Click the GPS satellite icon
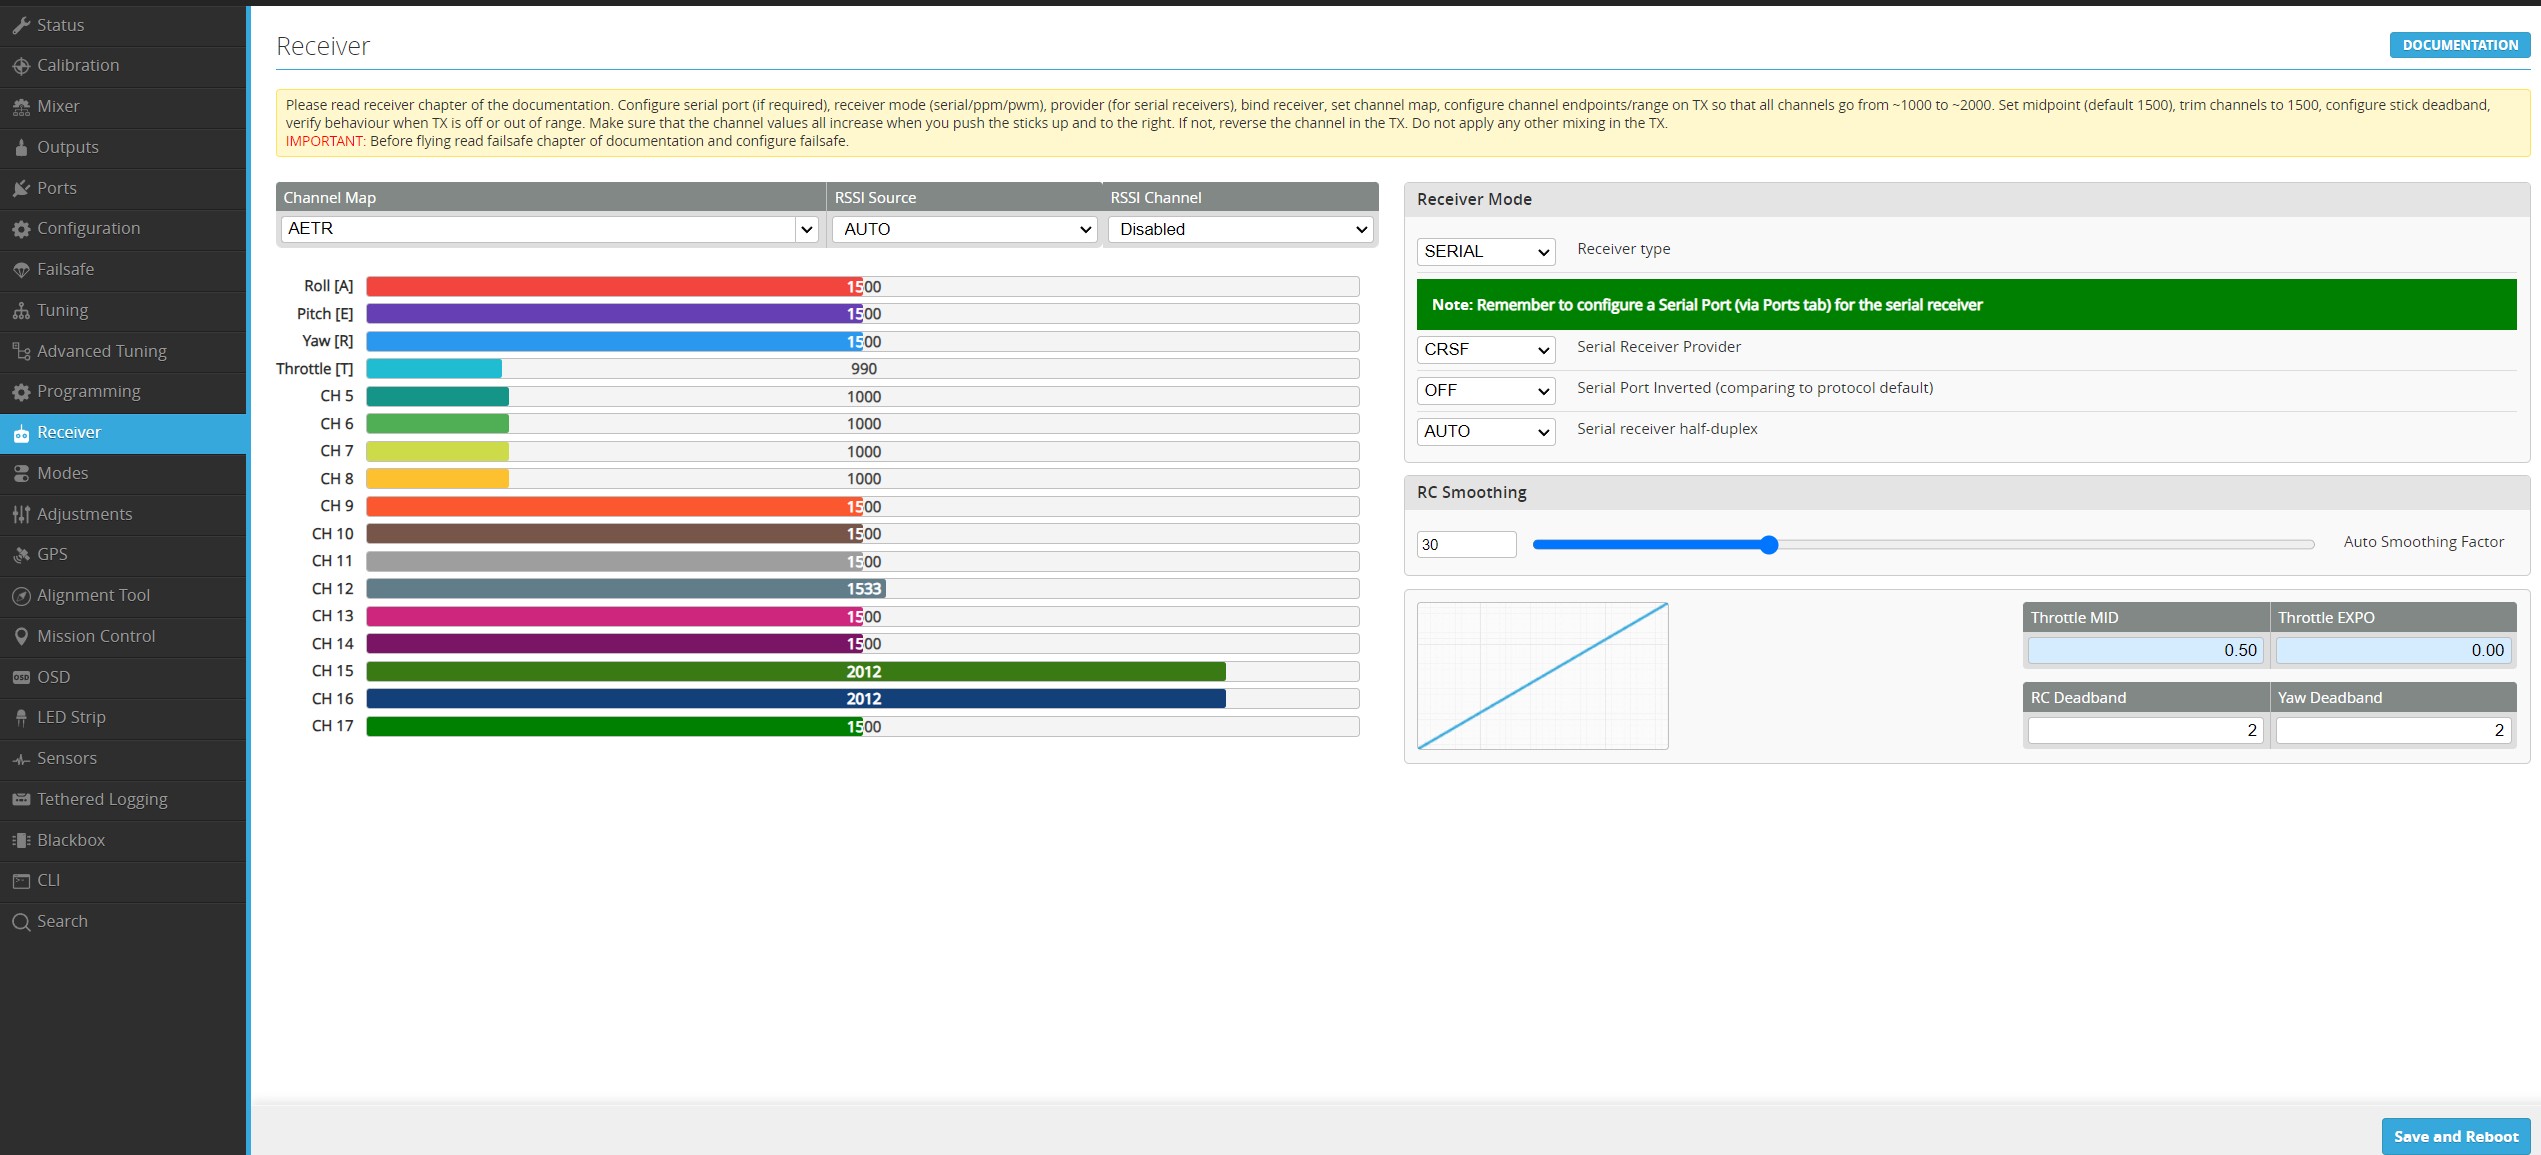The image size is (2541, 1155). (21, 555)
